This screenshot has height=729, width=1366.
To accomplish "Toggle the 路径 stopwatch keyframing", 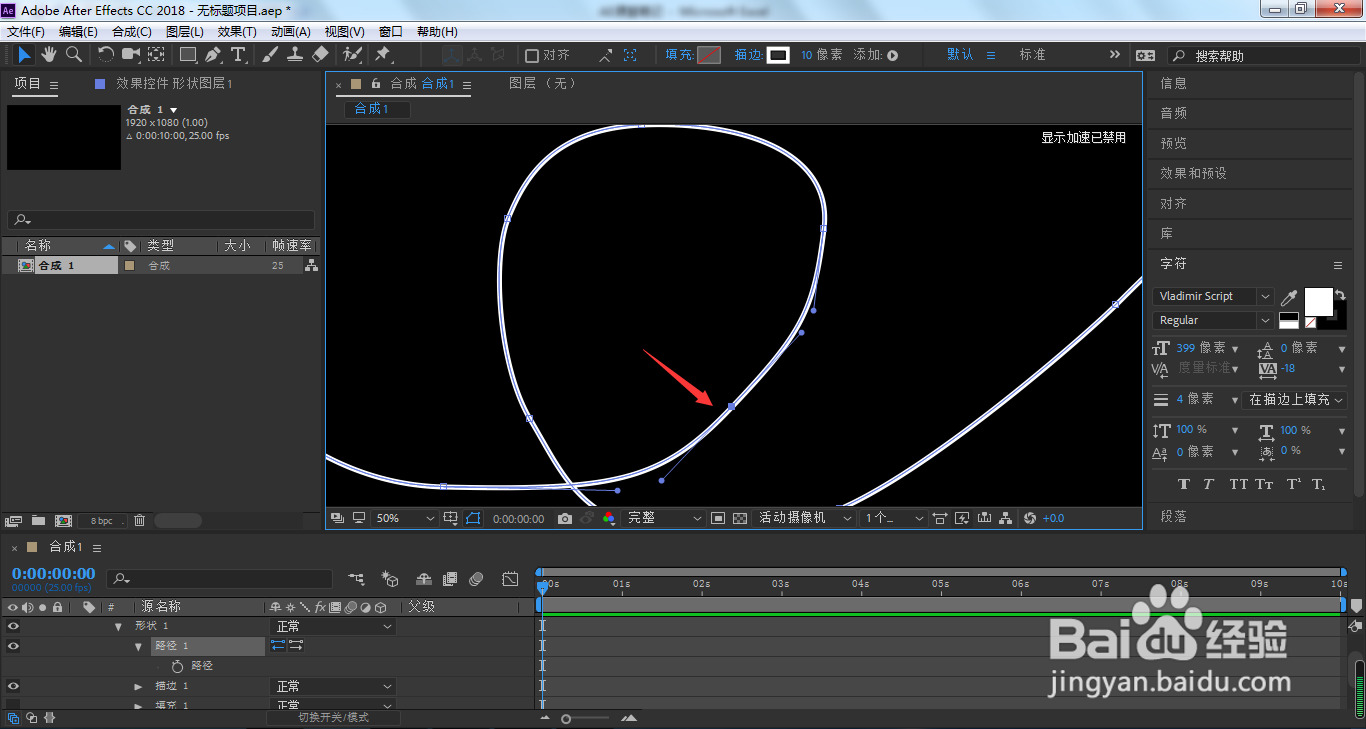I will tap(178, 666).
